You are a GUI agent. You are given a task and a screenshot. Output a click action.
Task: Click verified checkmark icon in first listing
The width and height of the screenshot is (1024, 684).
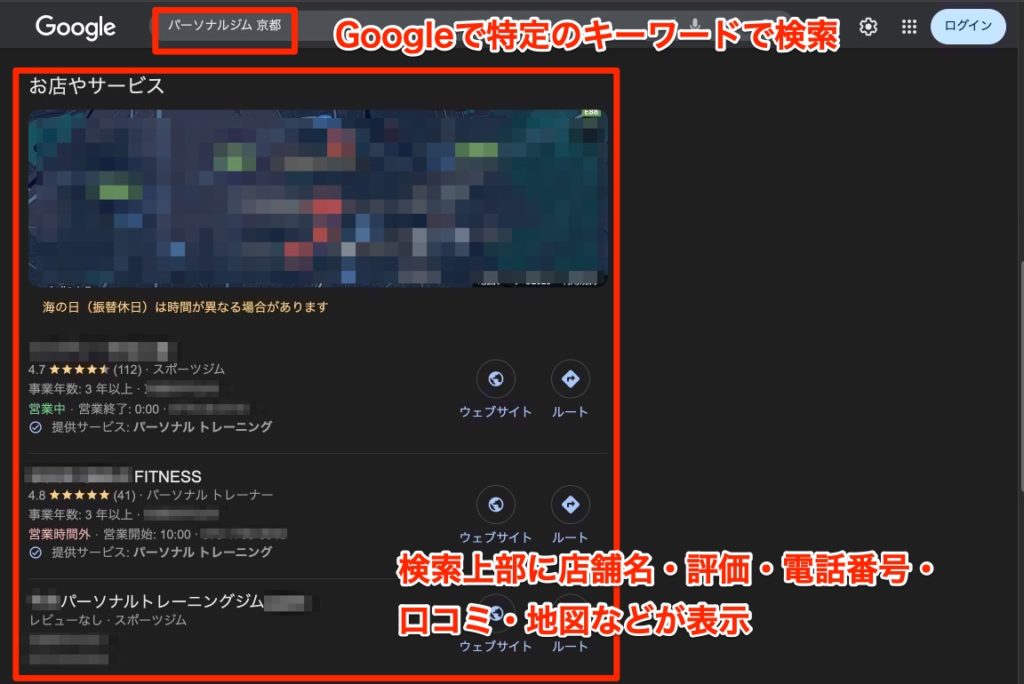(36, 427)
